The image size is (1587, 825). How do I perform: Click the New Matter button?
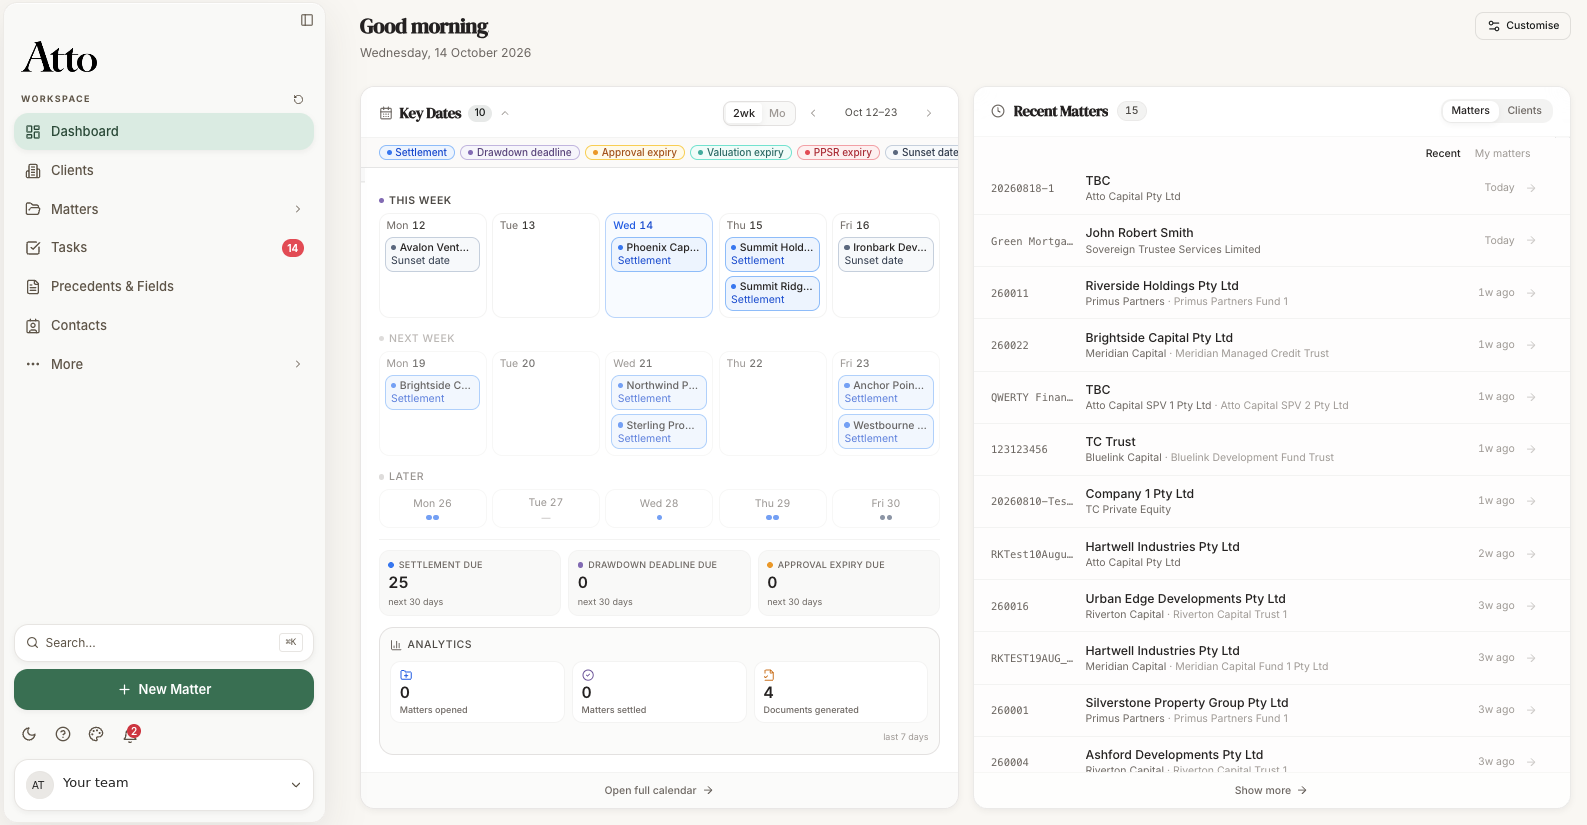164,689
